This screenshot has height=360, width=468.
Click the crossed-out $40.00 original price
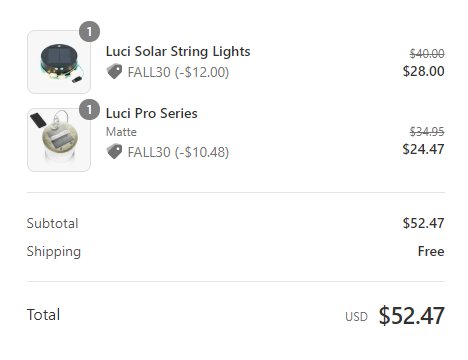pyautogui.click(x=427, y=53)
